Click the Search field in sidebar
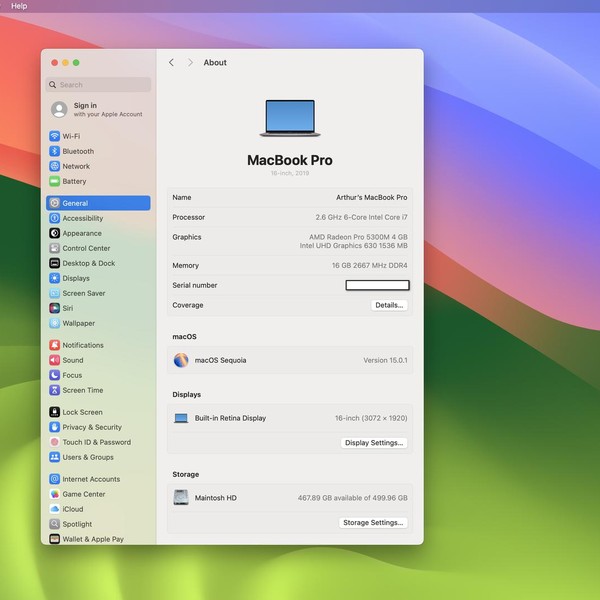The height and width of the screenshot is (600, 600). pos(98,85)
